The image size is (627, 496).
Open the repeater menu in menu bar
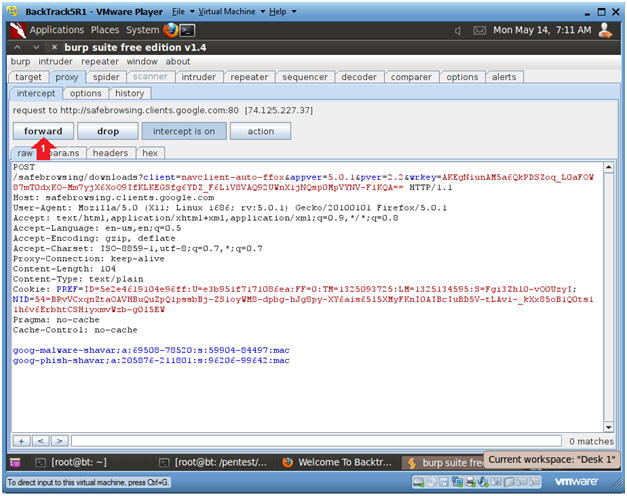(x=100, y=62)
